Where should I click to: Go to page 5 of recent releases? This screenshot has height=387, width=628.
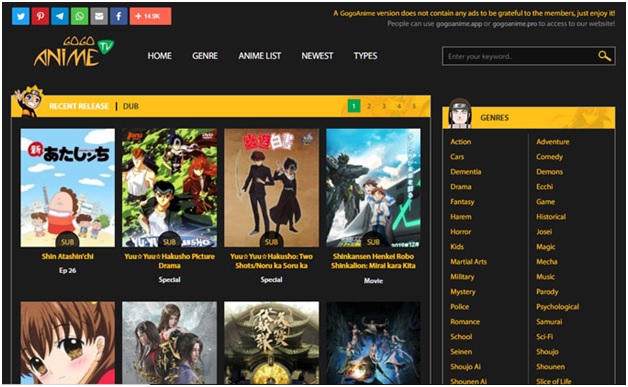[x=414, y=106]
